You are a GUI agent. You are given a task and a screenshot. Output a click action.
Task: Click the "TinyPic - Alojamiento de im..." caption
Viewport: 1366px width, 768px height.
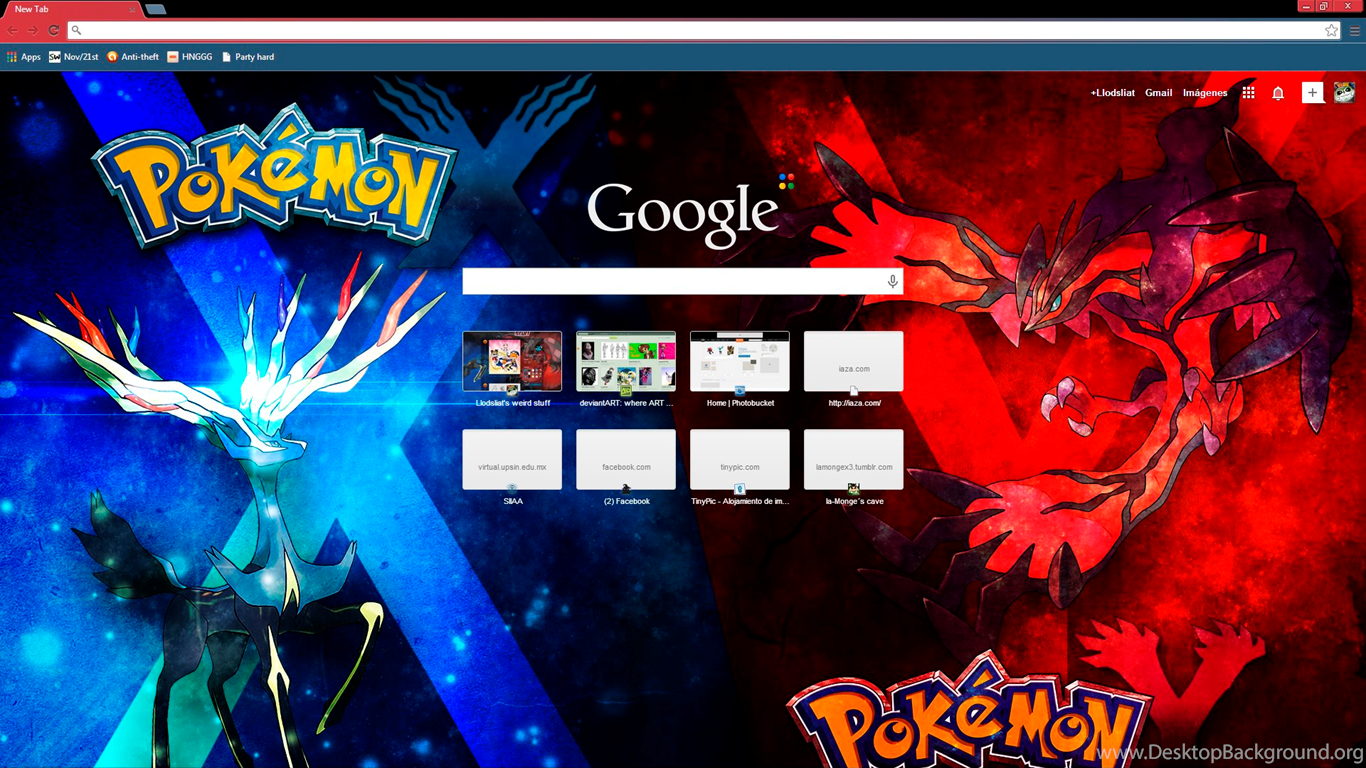740,501
